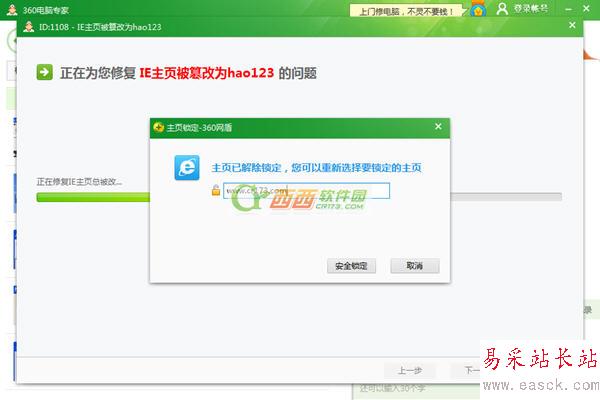This screenshot has height=400, width=600.
Task: Close the 360电脑专家 main window
Action: pos(586,8)
